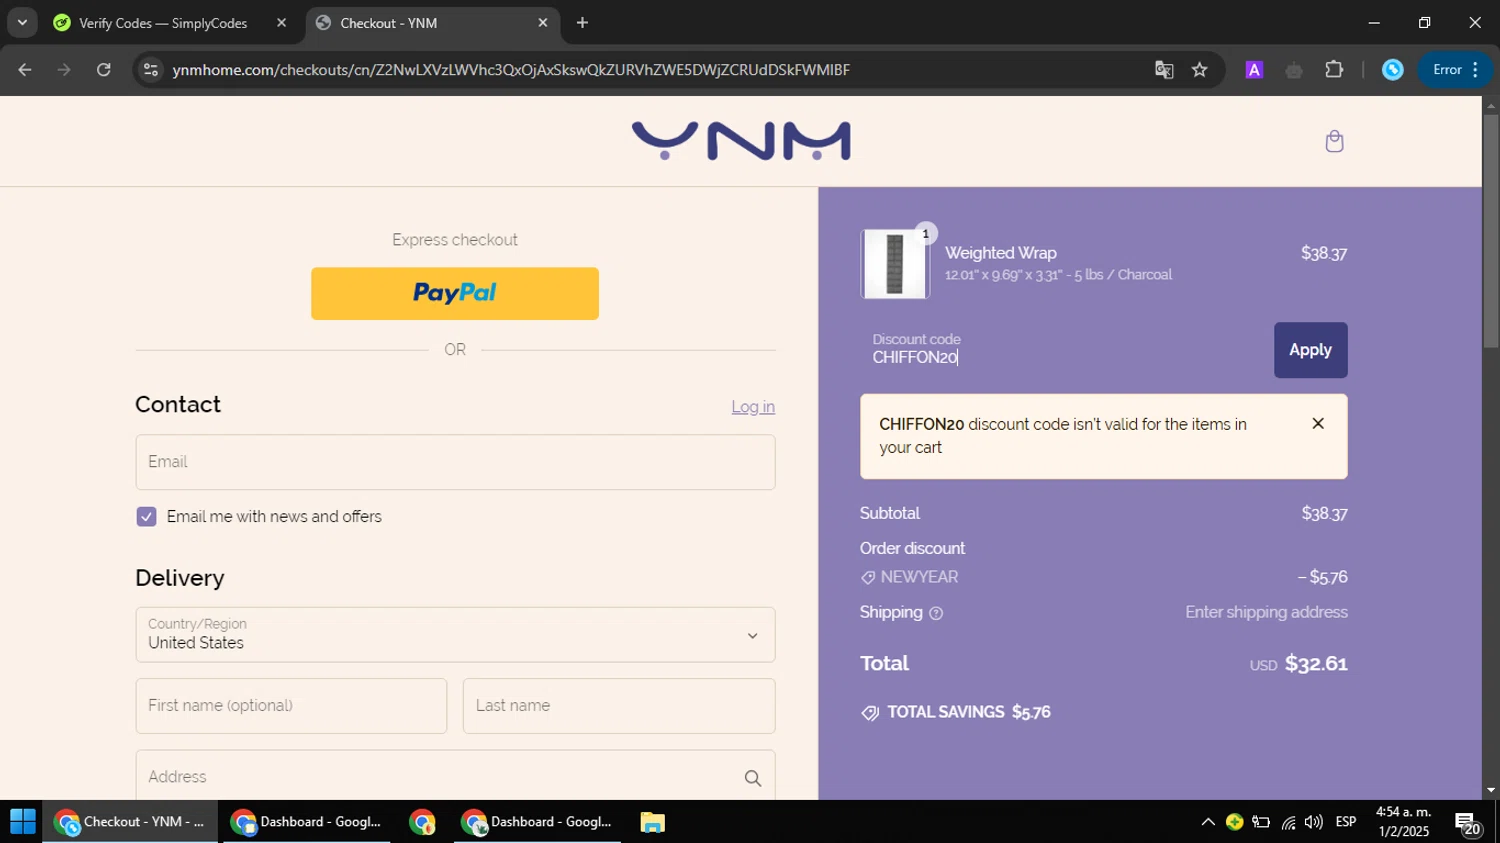
Task: Click the address search magnifier icon
Action: (753, 778)
